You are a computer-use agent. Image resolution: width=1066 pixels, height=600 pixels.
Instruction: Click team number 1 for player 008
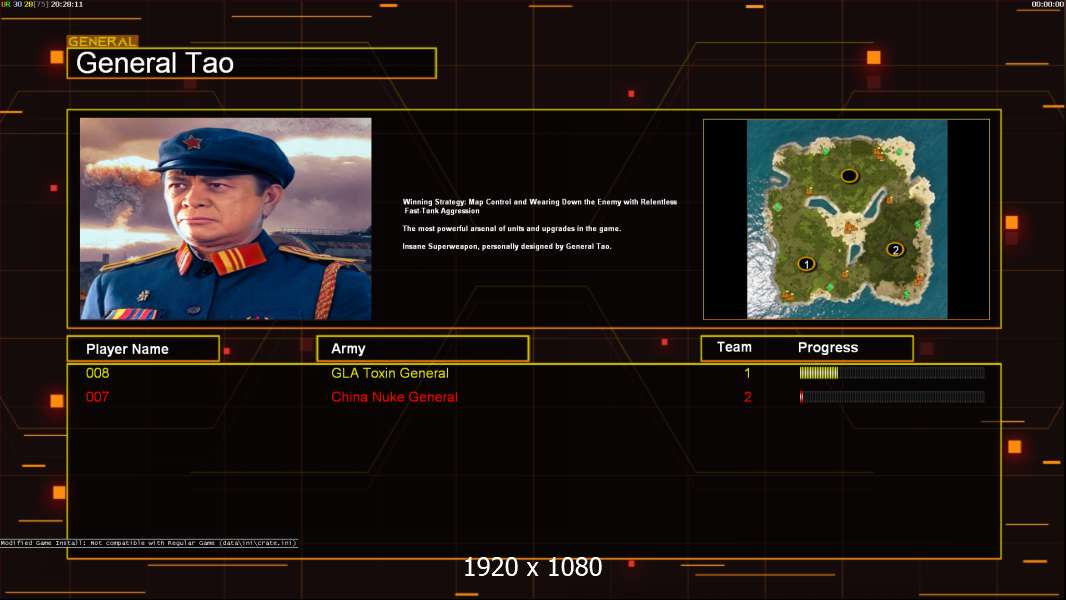click(747, 373)
